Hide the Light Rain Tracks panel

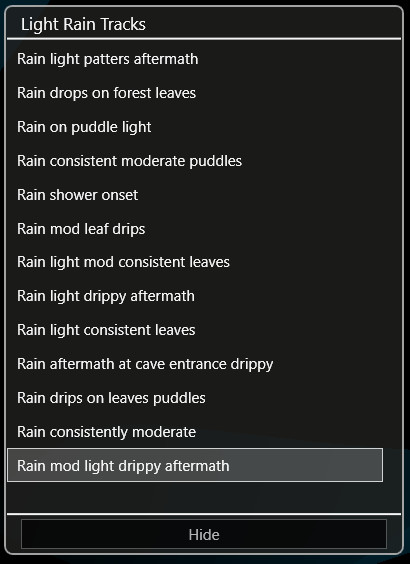204,535
